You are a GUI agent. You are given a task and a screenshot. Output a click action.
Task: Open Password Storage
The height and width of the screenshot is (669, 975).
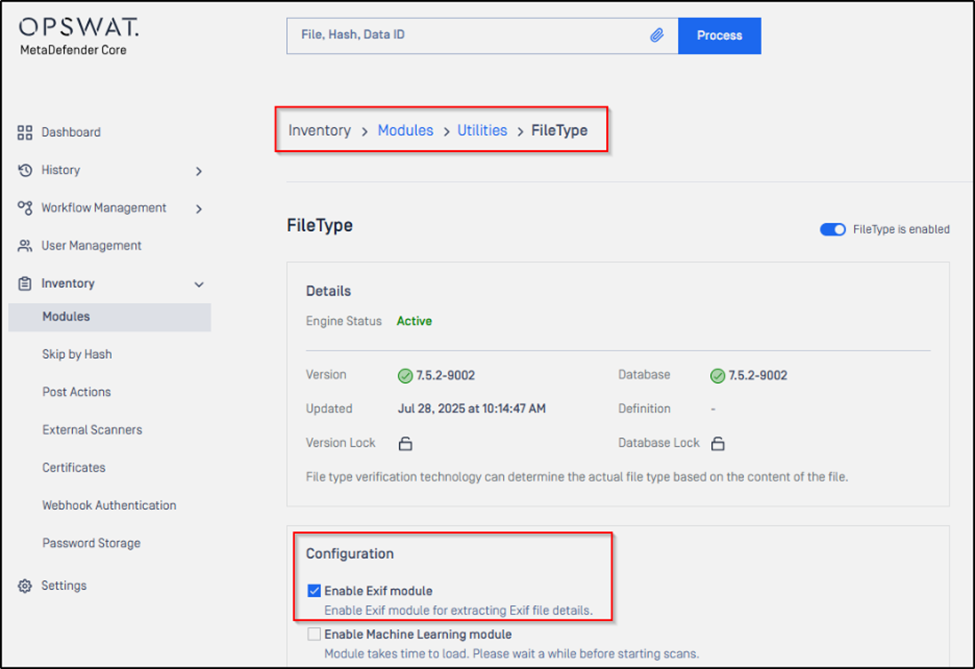[91, 543]
